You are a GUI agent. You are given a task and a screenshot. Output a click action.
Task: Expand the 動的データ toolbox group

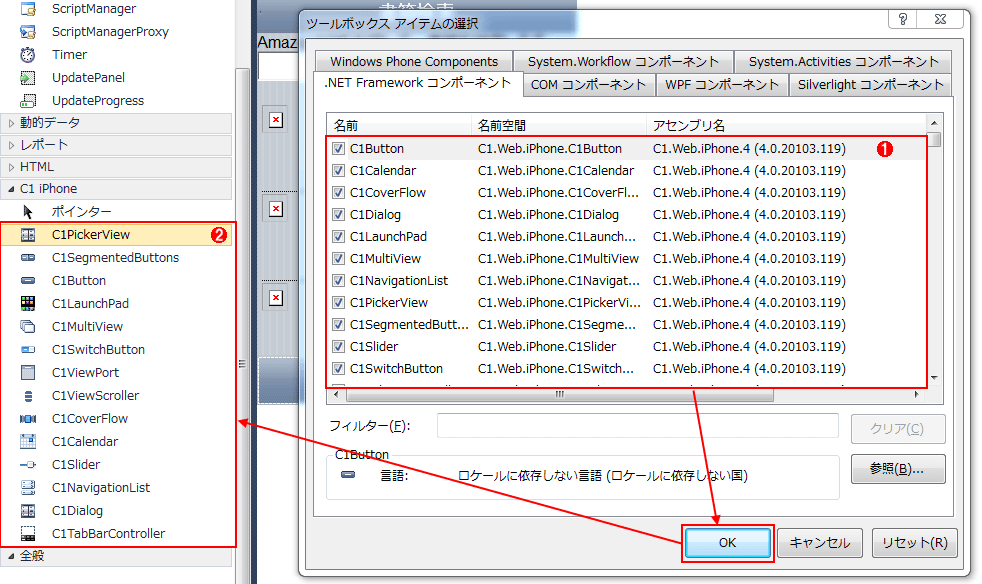click(11, 123)
